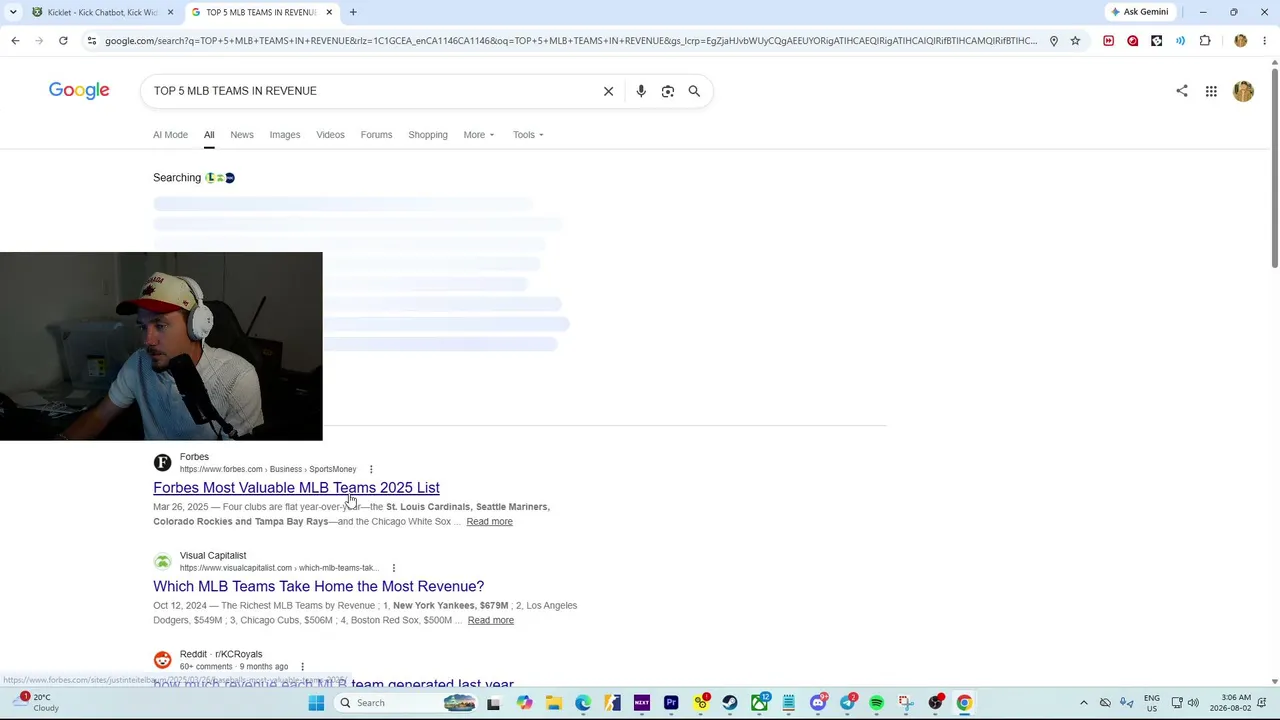1280x720 pixels.
Task: Open Premiere Pro from the taskbar
Action: coord(671,703)
